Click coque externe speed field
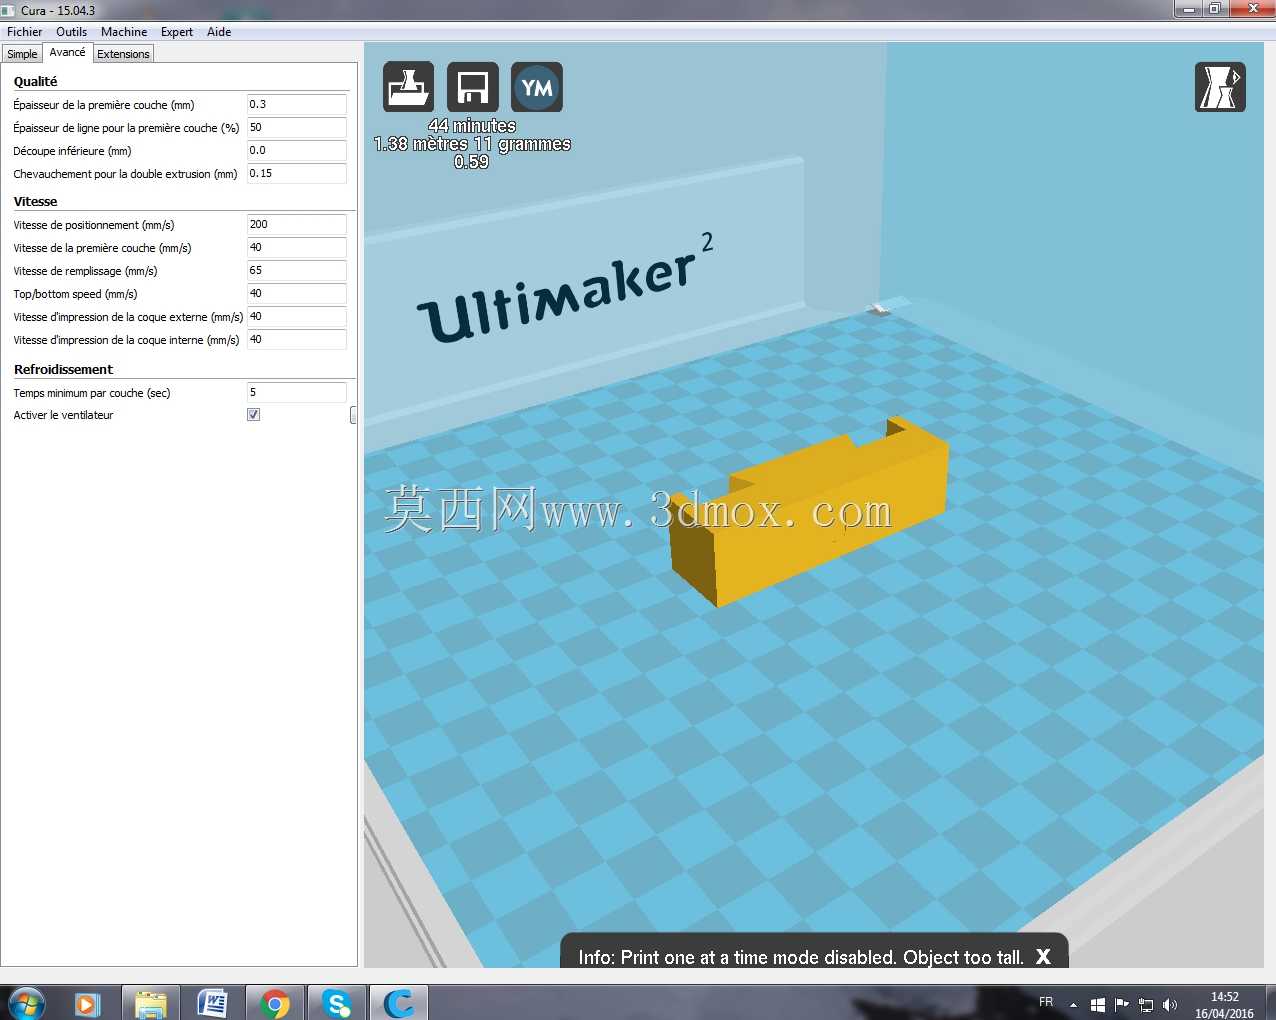This screenshot has width=1276, height=1020. click(297, 316)
